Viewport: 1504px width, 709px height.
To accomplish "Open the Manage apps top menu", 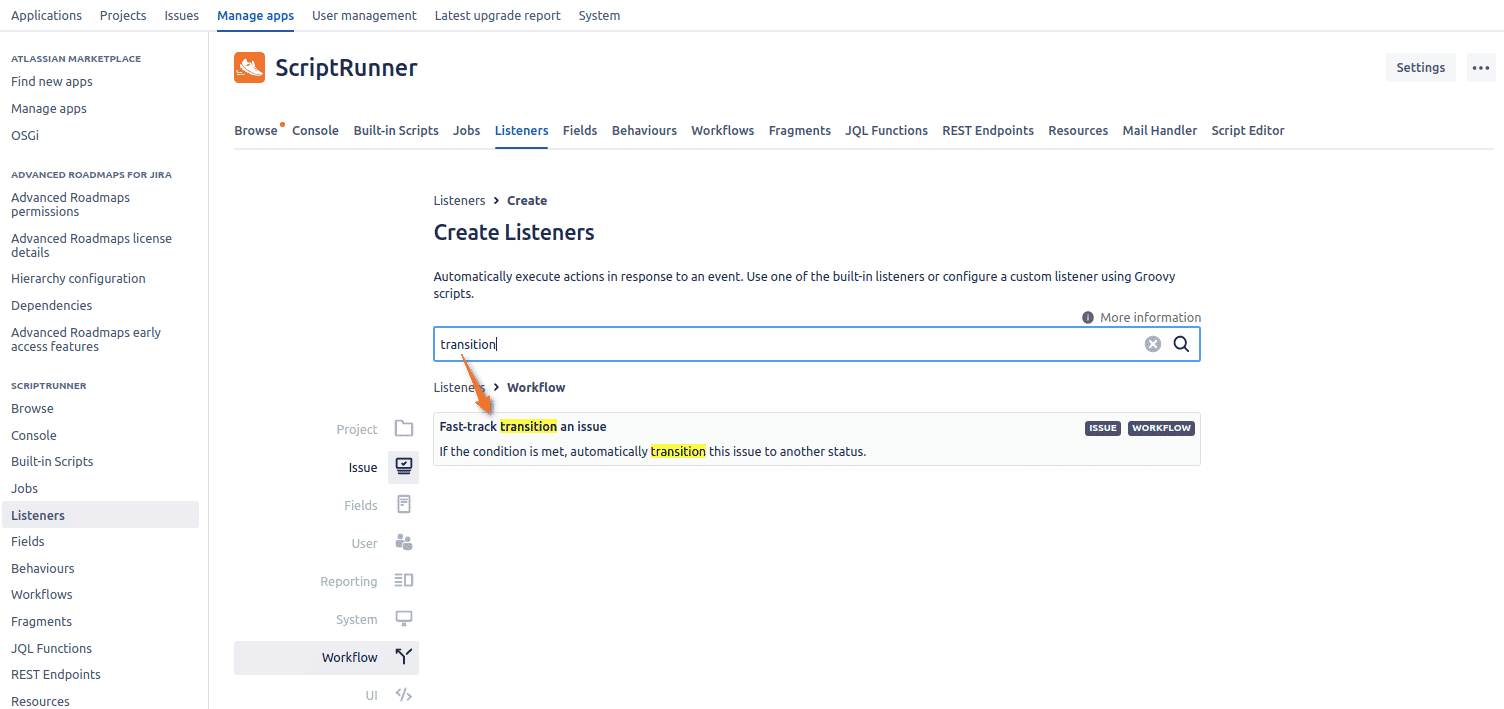I will 255,16.
